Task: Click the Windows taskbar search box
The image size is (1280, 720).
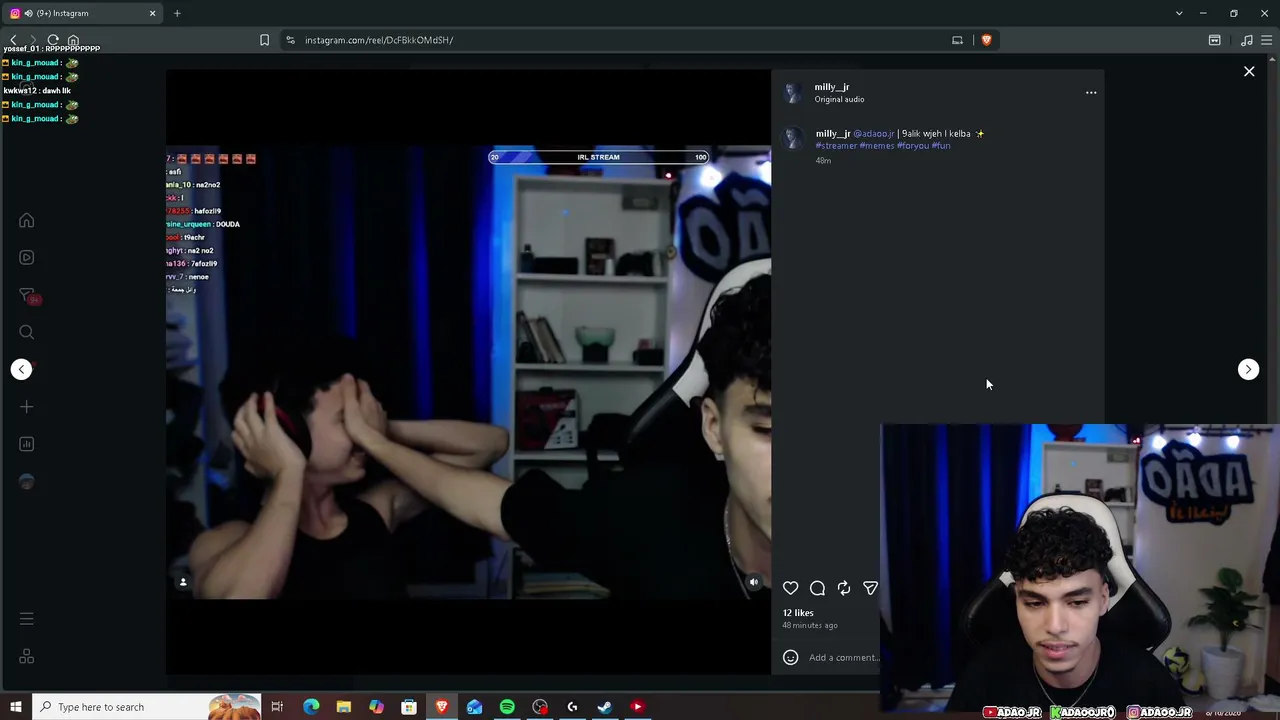Action: coord(146,707)
